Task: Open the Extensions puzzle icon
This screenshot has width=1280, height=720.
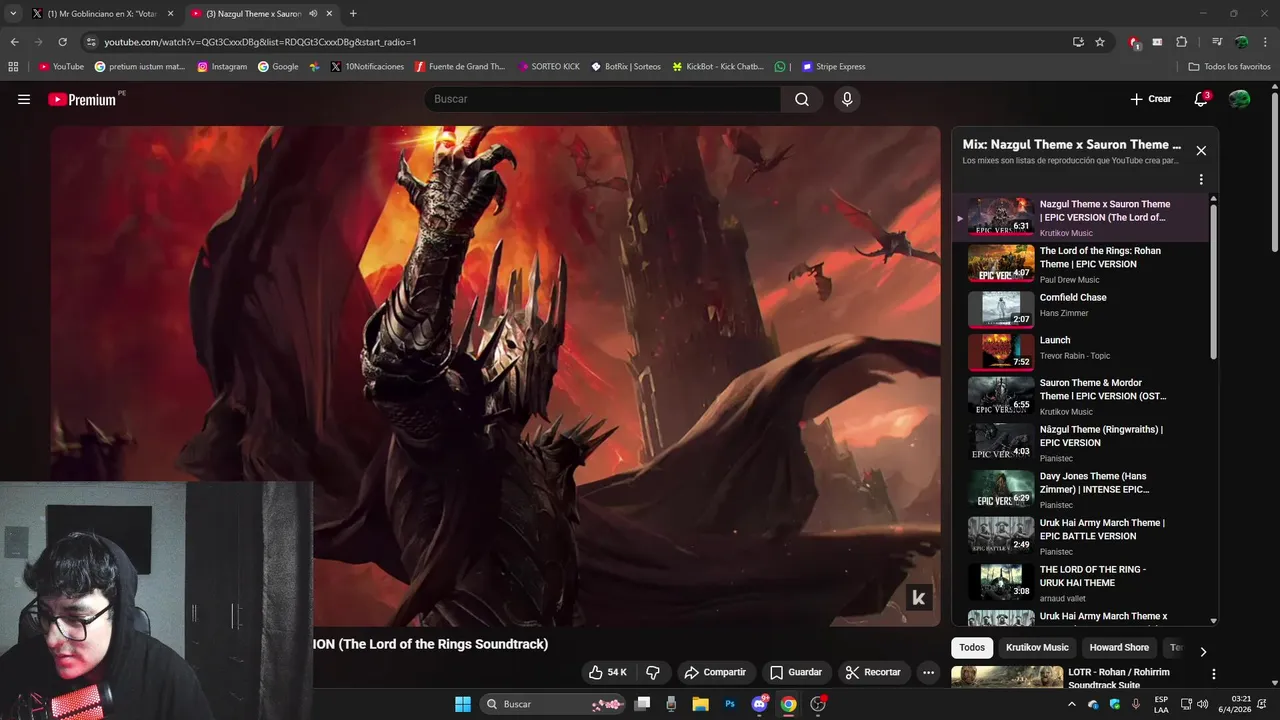Action: point(1181,42)
